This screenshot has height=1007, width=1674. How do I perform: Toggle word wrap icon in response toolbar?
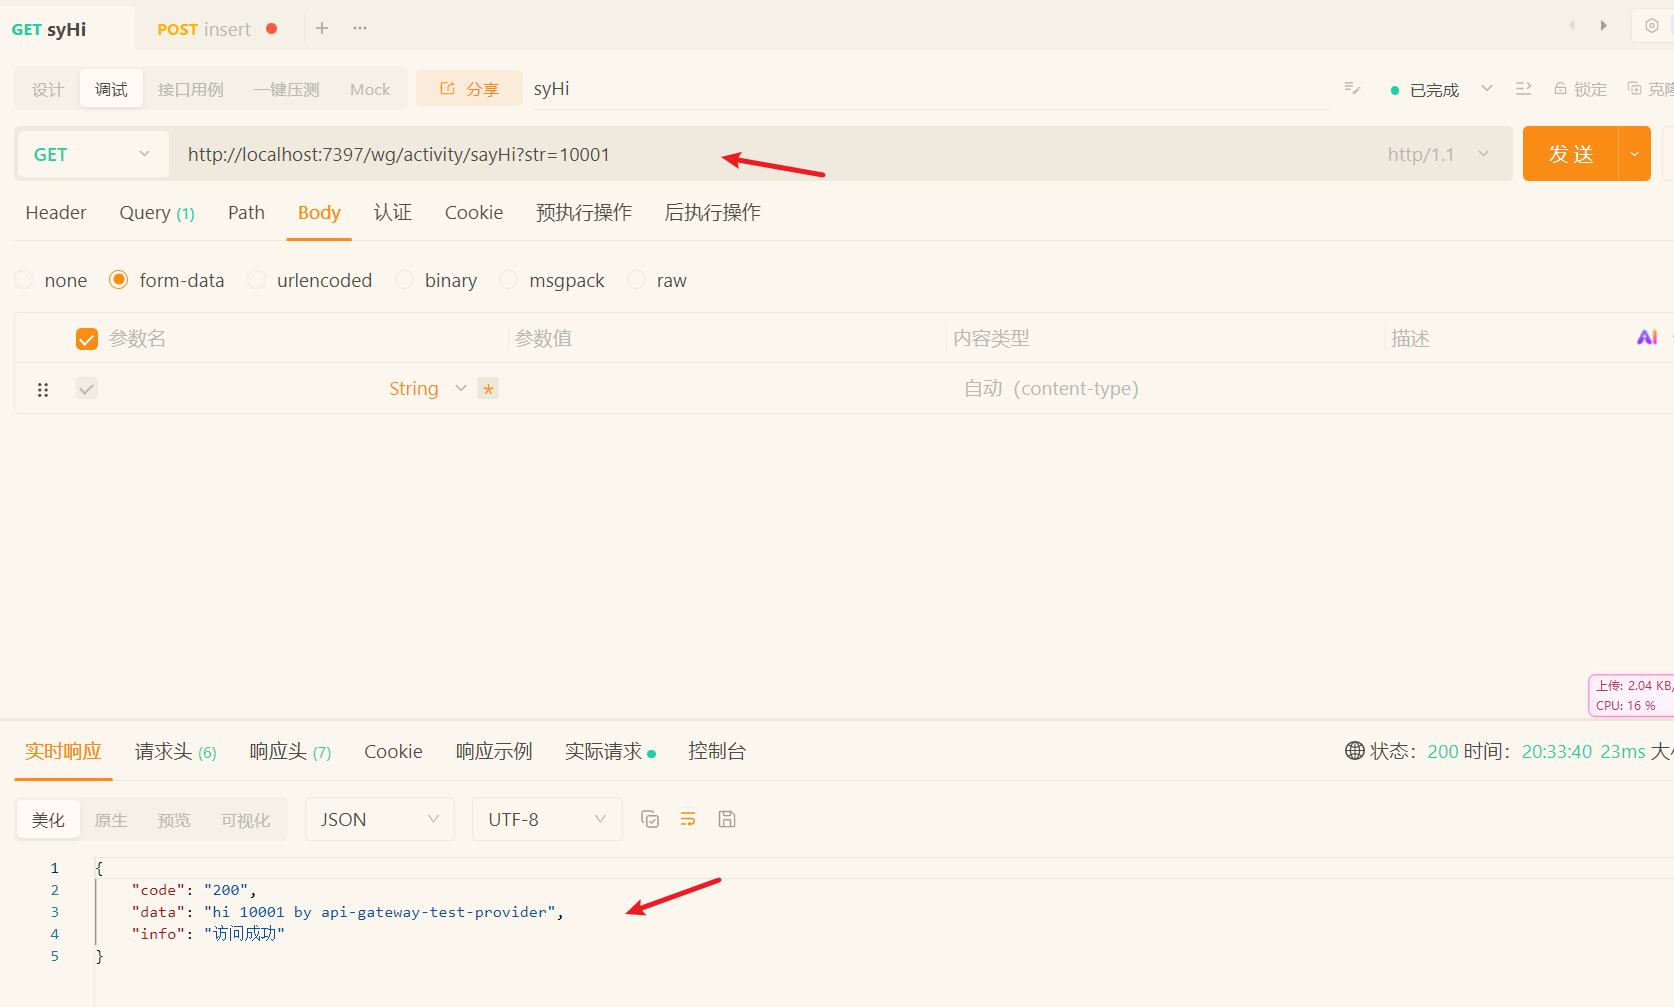688,819
